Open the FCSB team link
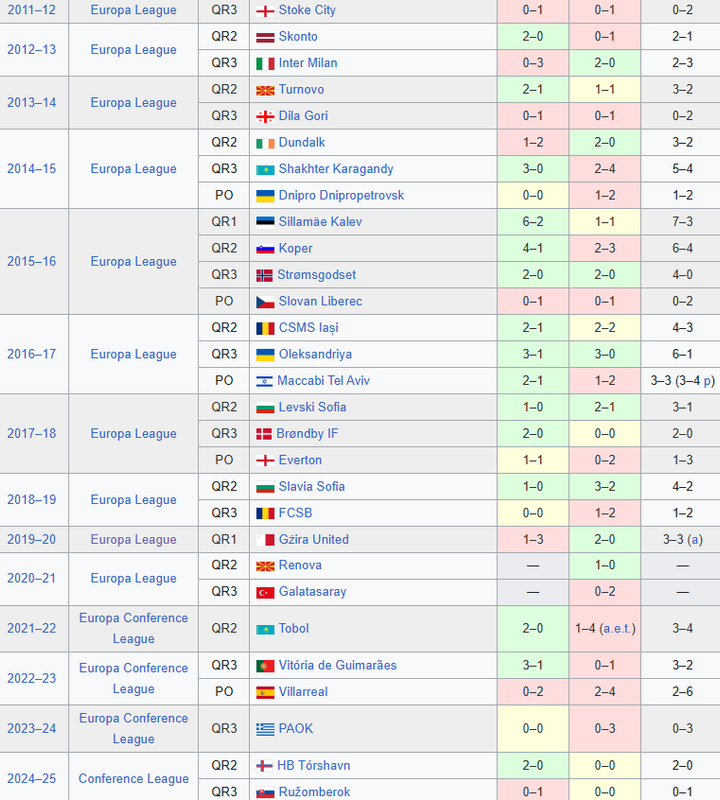The image size is (720, 800). tap(295, 513)
